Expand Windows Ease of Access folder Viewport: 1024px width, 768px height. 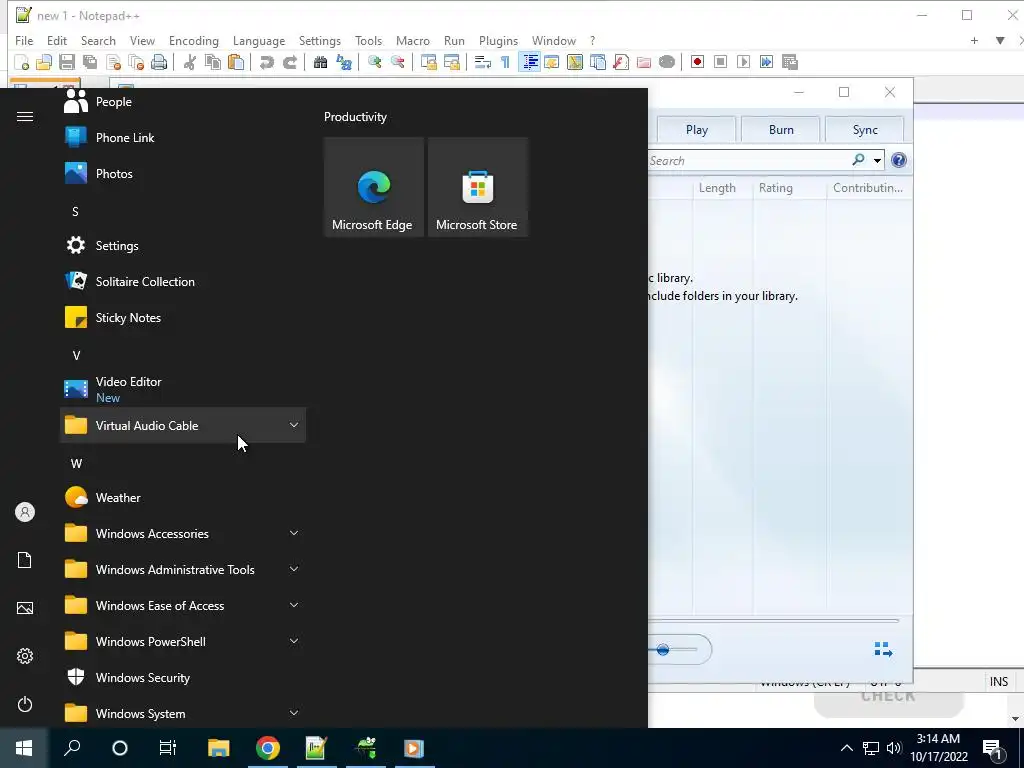tap(183, 605)
